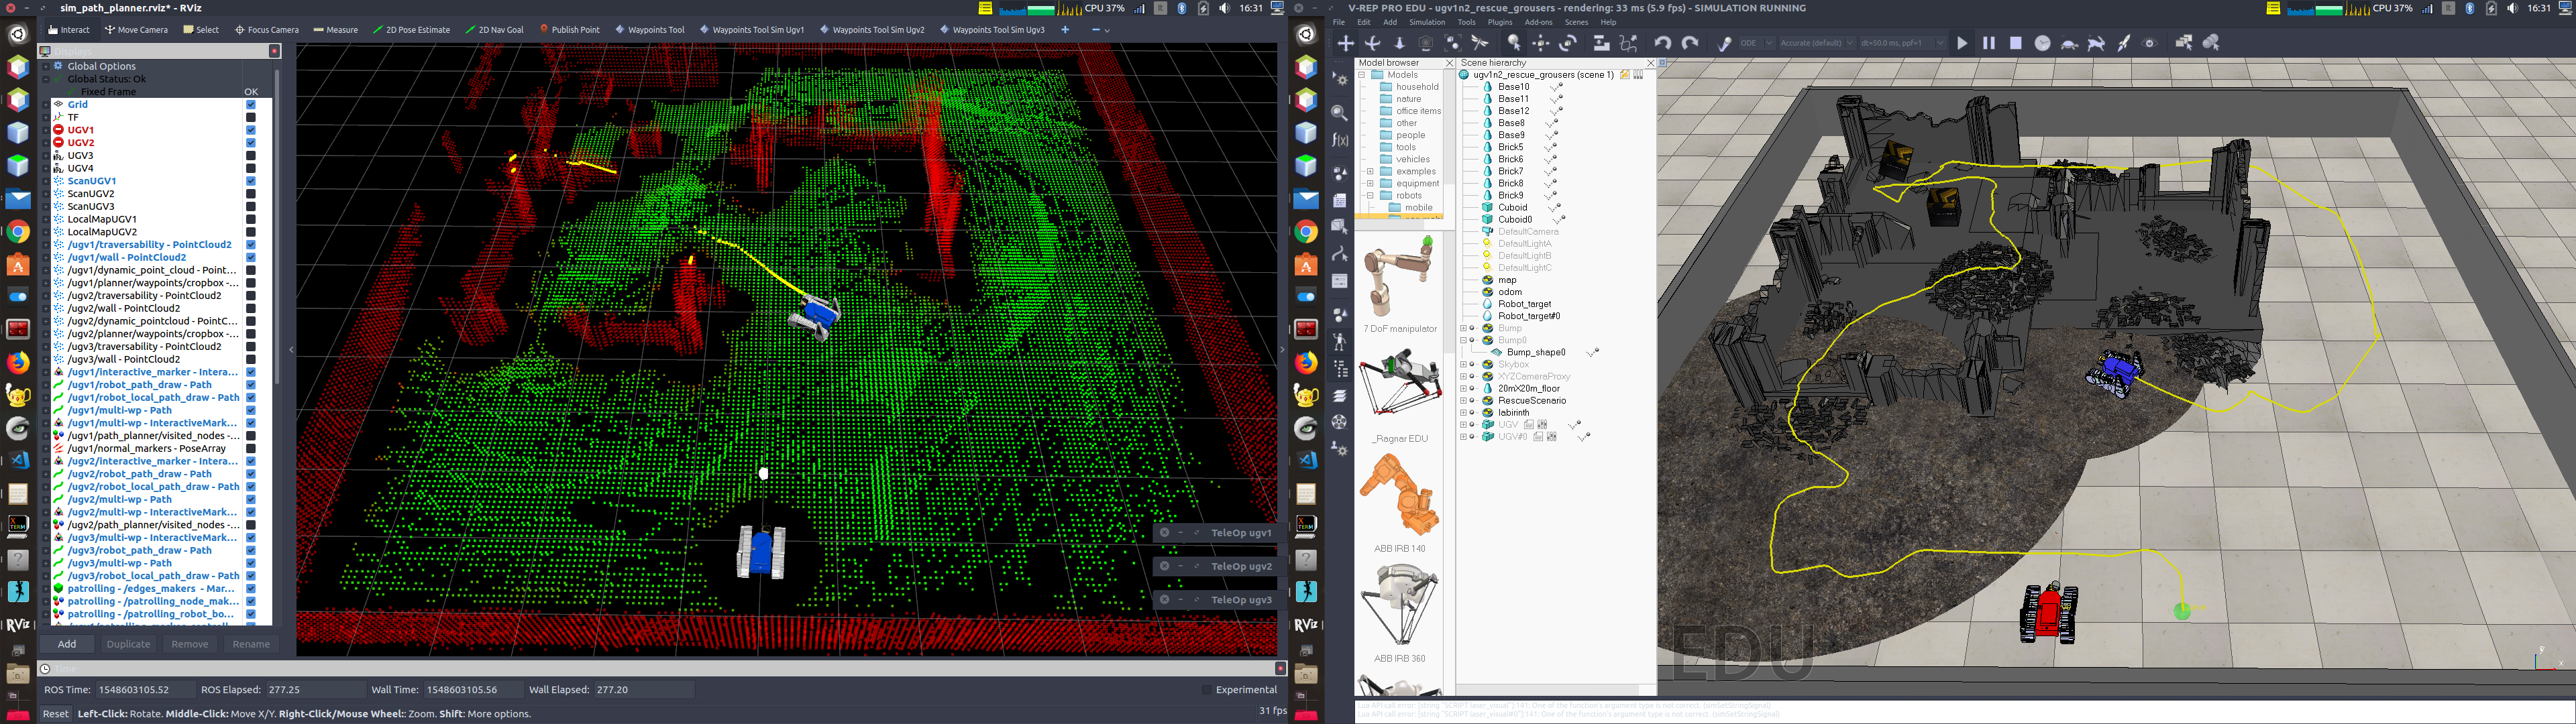Choose the Publish Point tool
The height and width of the screenshot is (724, 2576).
pos(569,30)
